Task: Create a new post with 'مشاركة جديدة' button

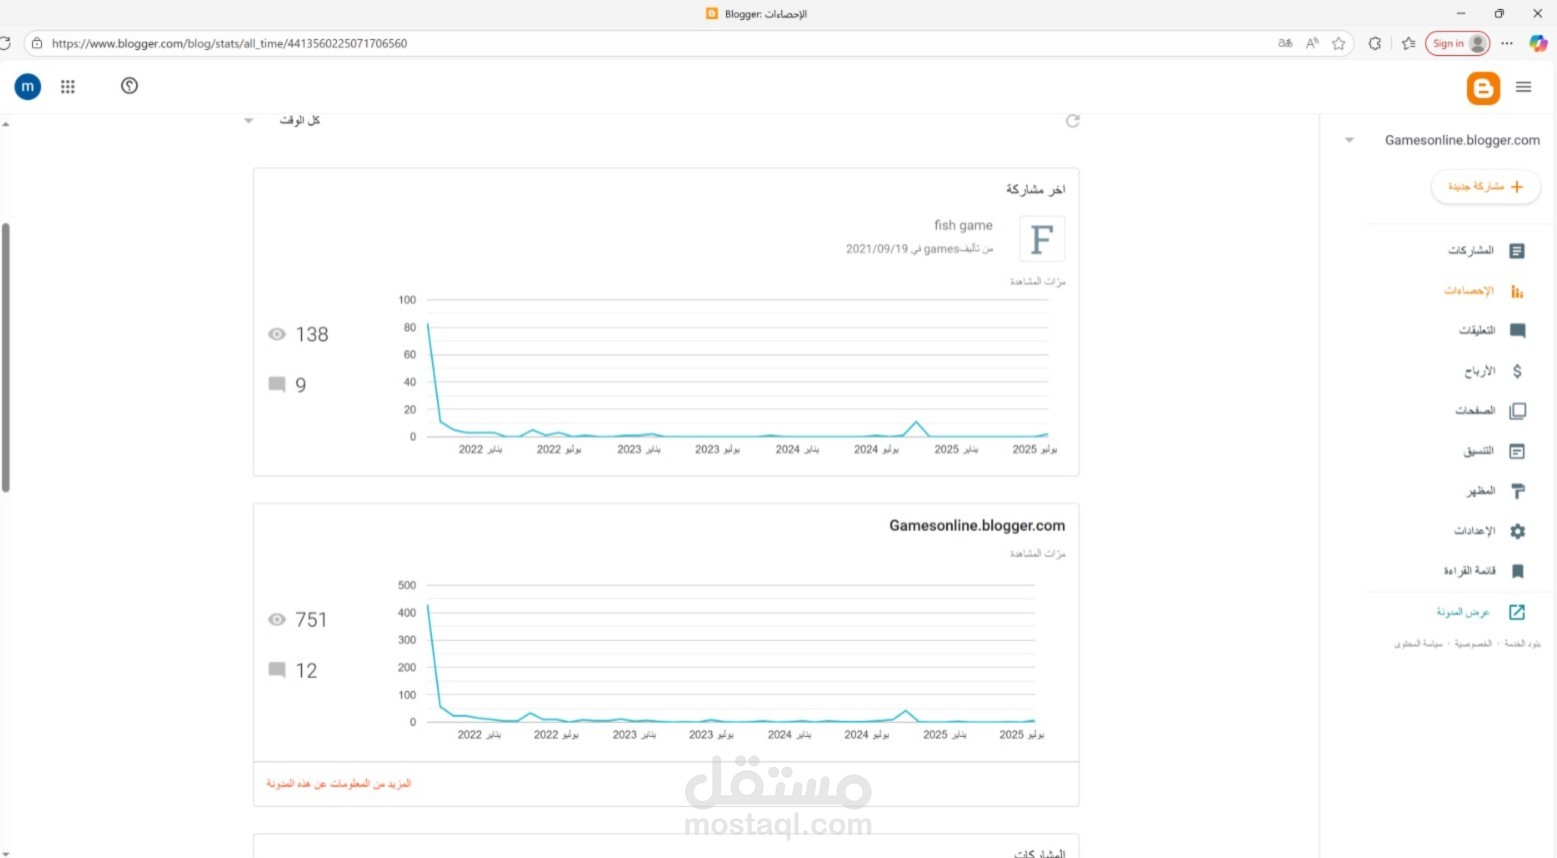Action: pos(1485,187)
